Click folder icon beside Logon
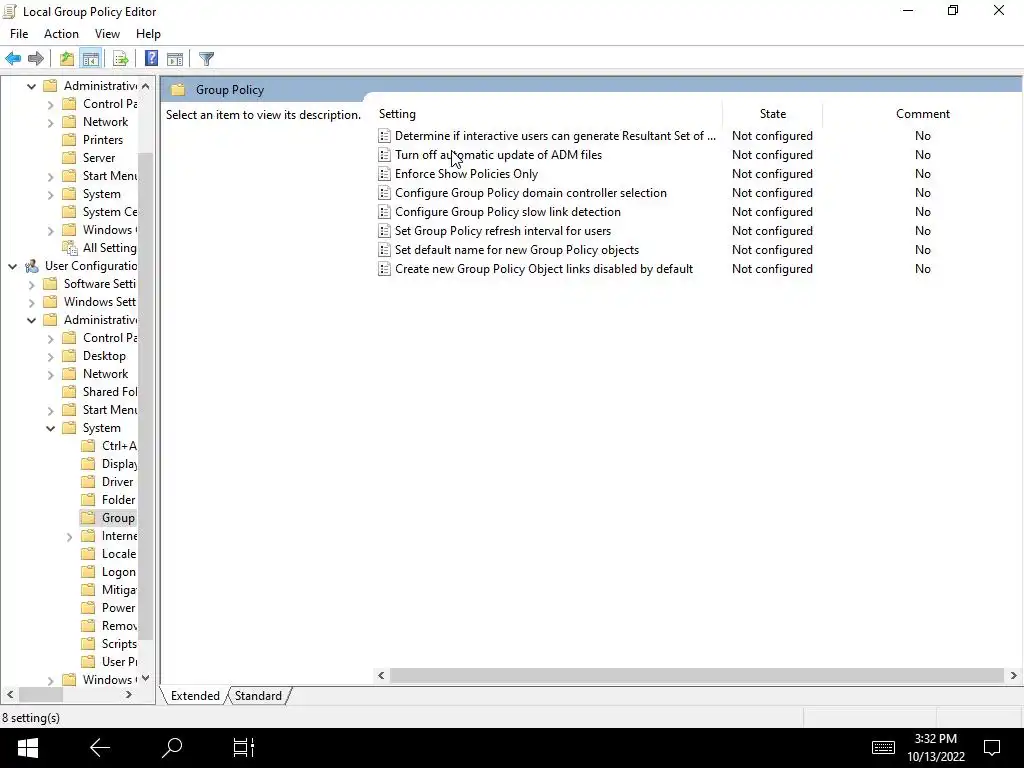 pos(88,572)
